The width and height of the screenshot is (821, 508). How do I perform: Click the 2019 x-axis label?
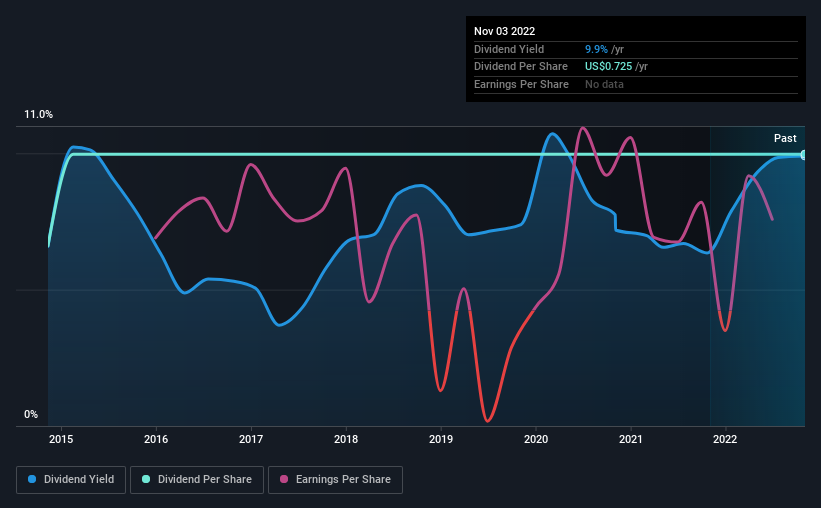441,439
